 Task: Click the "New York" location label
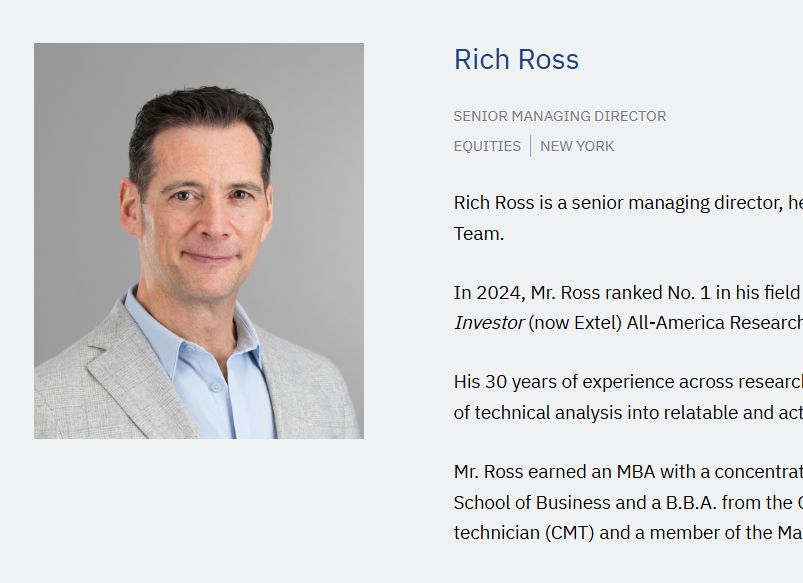tap(577, 146)
